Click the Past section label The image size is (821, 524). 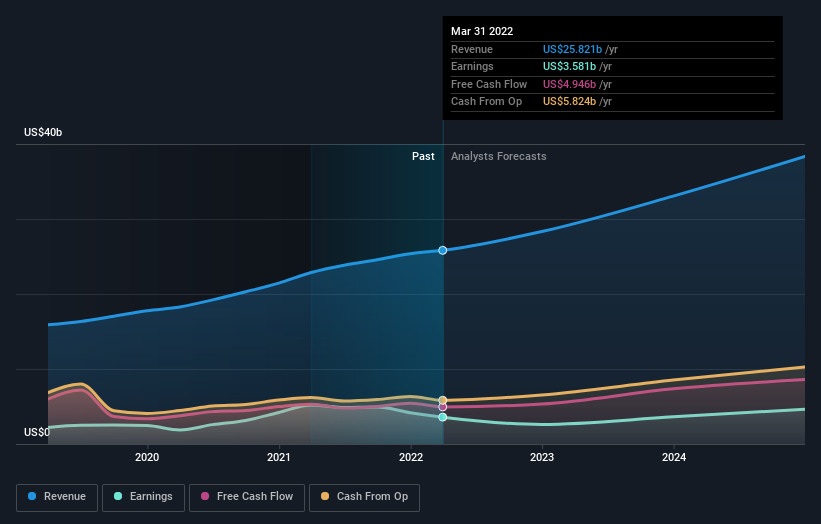423,156
